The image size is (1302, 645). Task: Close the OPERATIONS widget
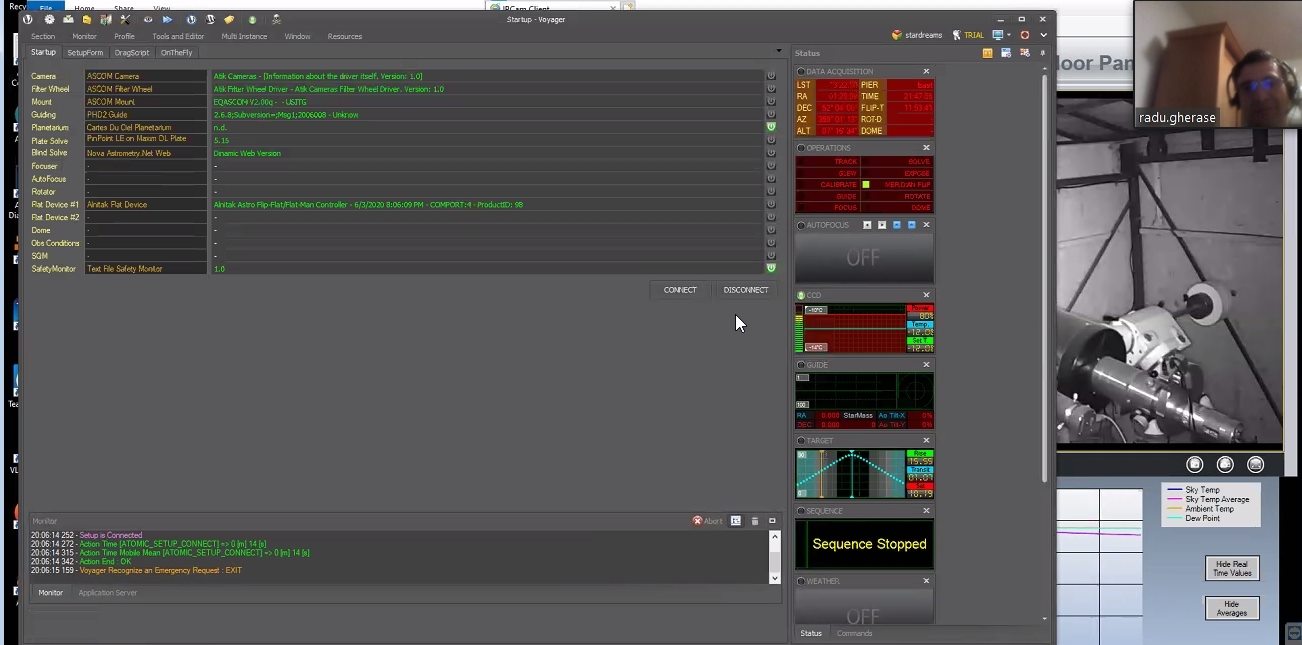[x=926, y=147]
